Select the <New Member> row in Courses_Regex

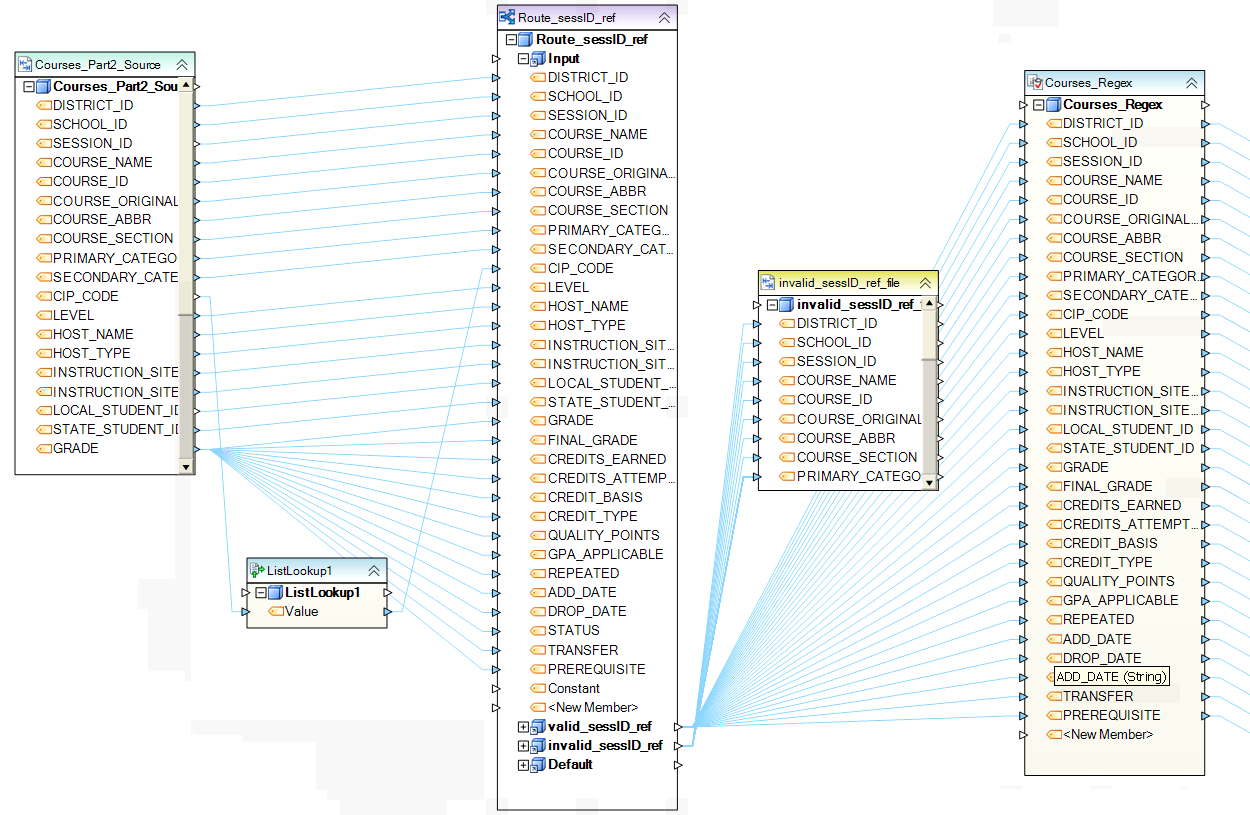[x=1107, y=735]
